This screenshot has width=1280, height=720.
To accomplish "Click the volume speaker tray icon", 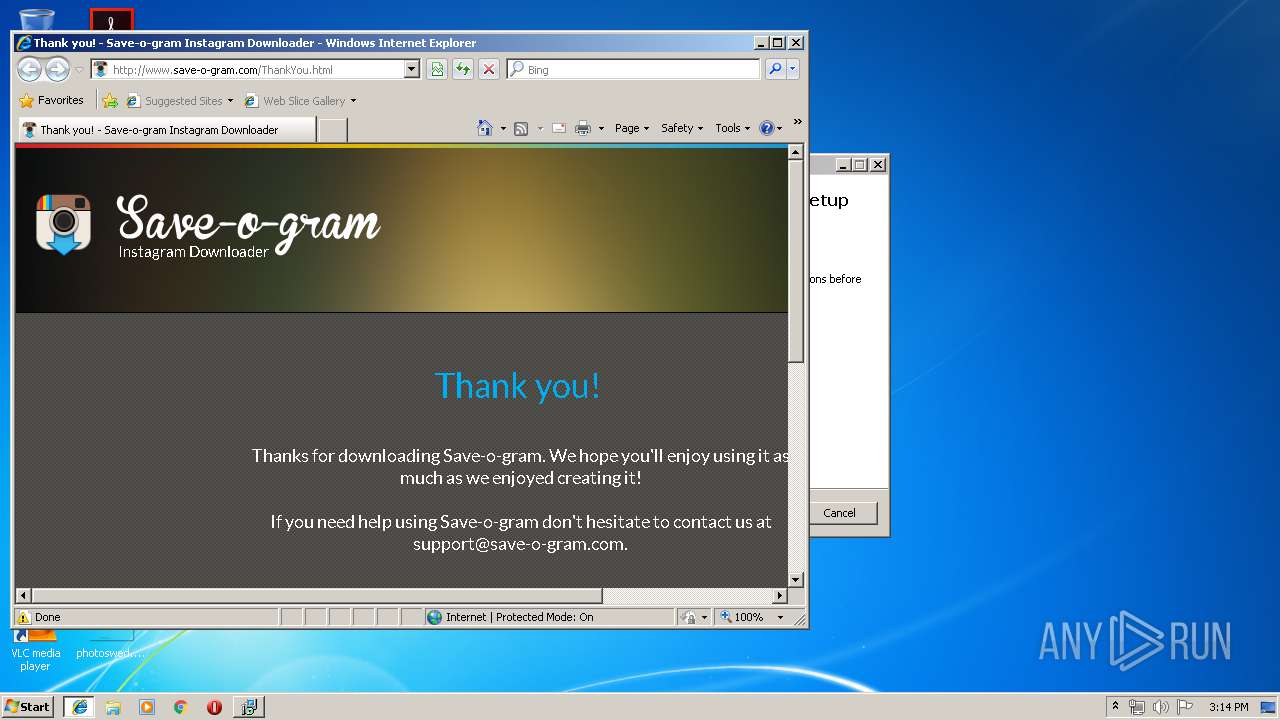I will point(1161,707).
